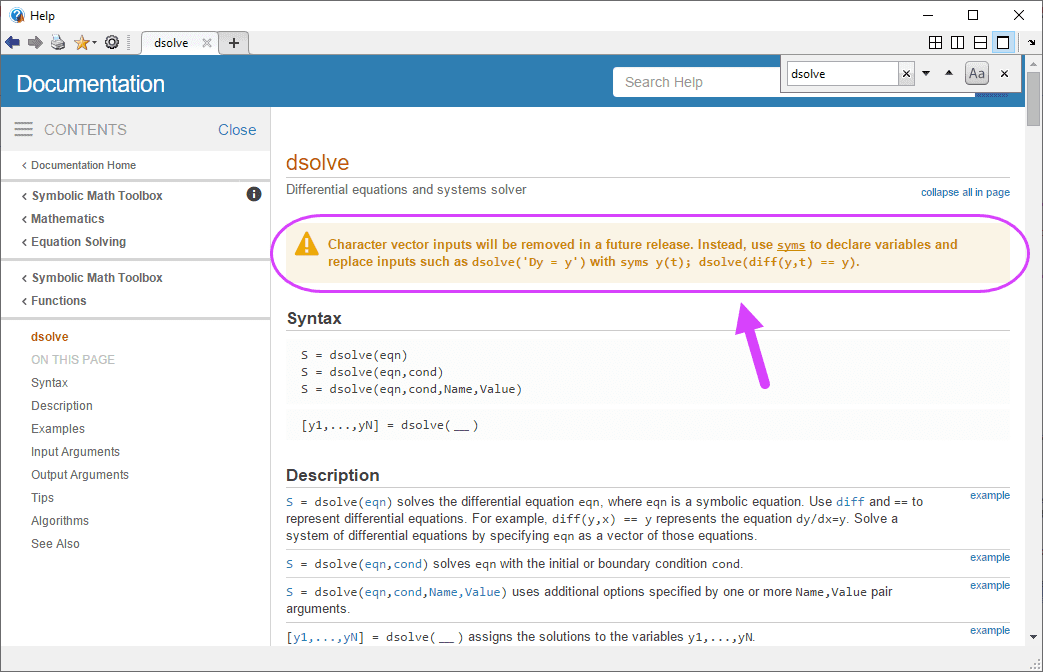This screenshot has width=1043, height=672.
Task: Print page using the printer icon
Action: [x=58, y=43]
